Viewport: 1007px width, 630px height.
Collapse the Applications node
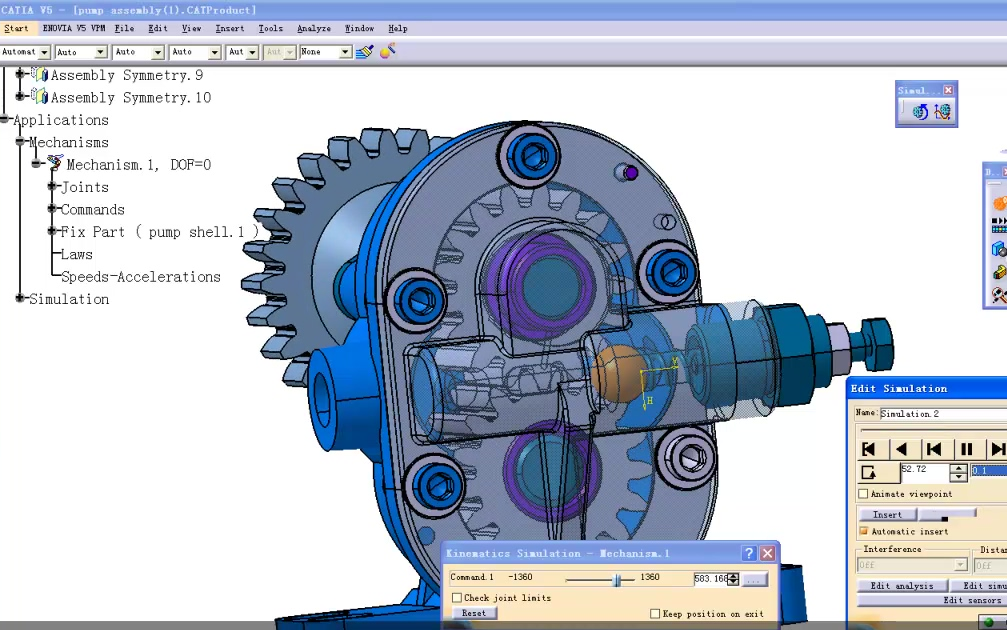pyautogui.click(x=5, y=119)
